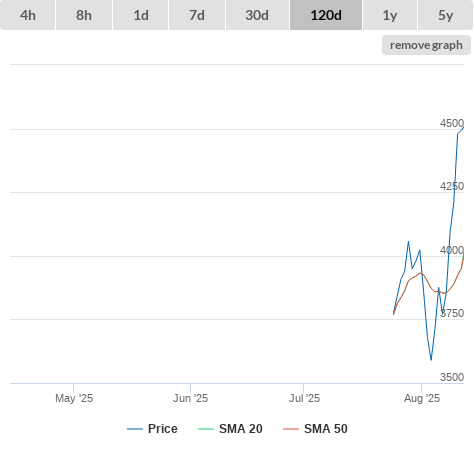The width and height of the screenshot is (474, 455).
Task: Toggle the SMA 50 legend entry
Action: (x=315, y=429)
